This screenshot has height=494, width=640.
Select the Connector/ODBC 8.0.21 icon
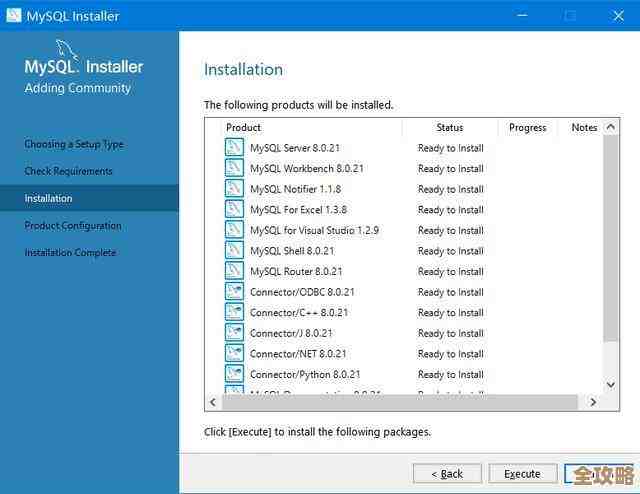click(x=234, y=292)
